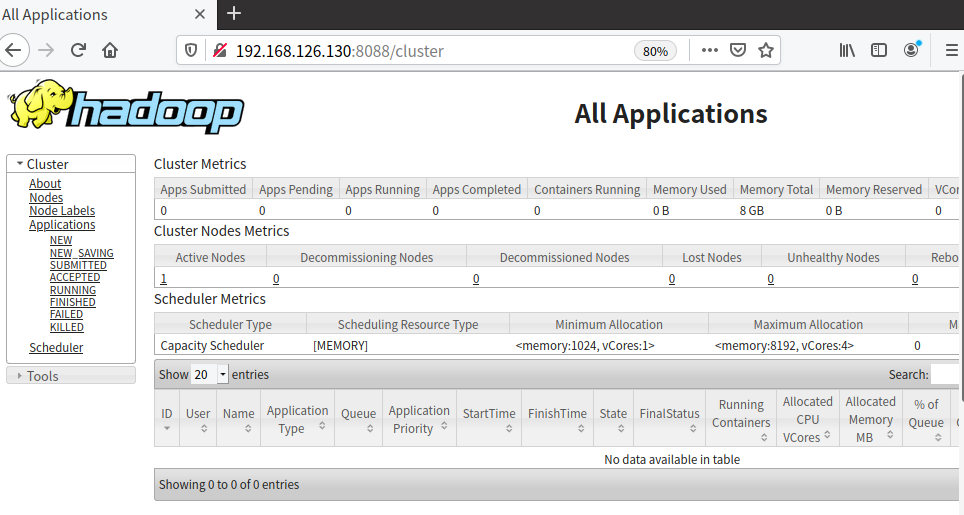The height and width of the screenshot is (515, 964).
Task: Open the page actions three-dot menu
Action: pyautogui.click(x=709, y=50)
